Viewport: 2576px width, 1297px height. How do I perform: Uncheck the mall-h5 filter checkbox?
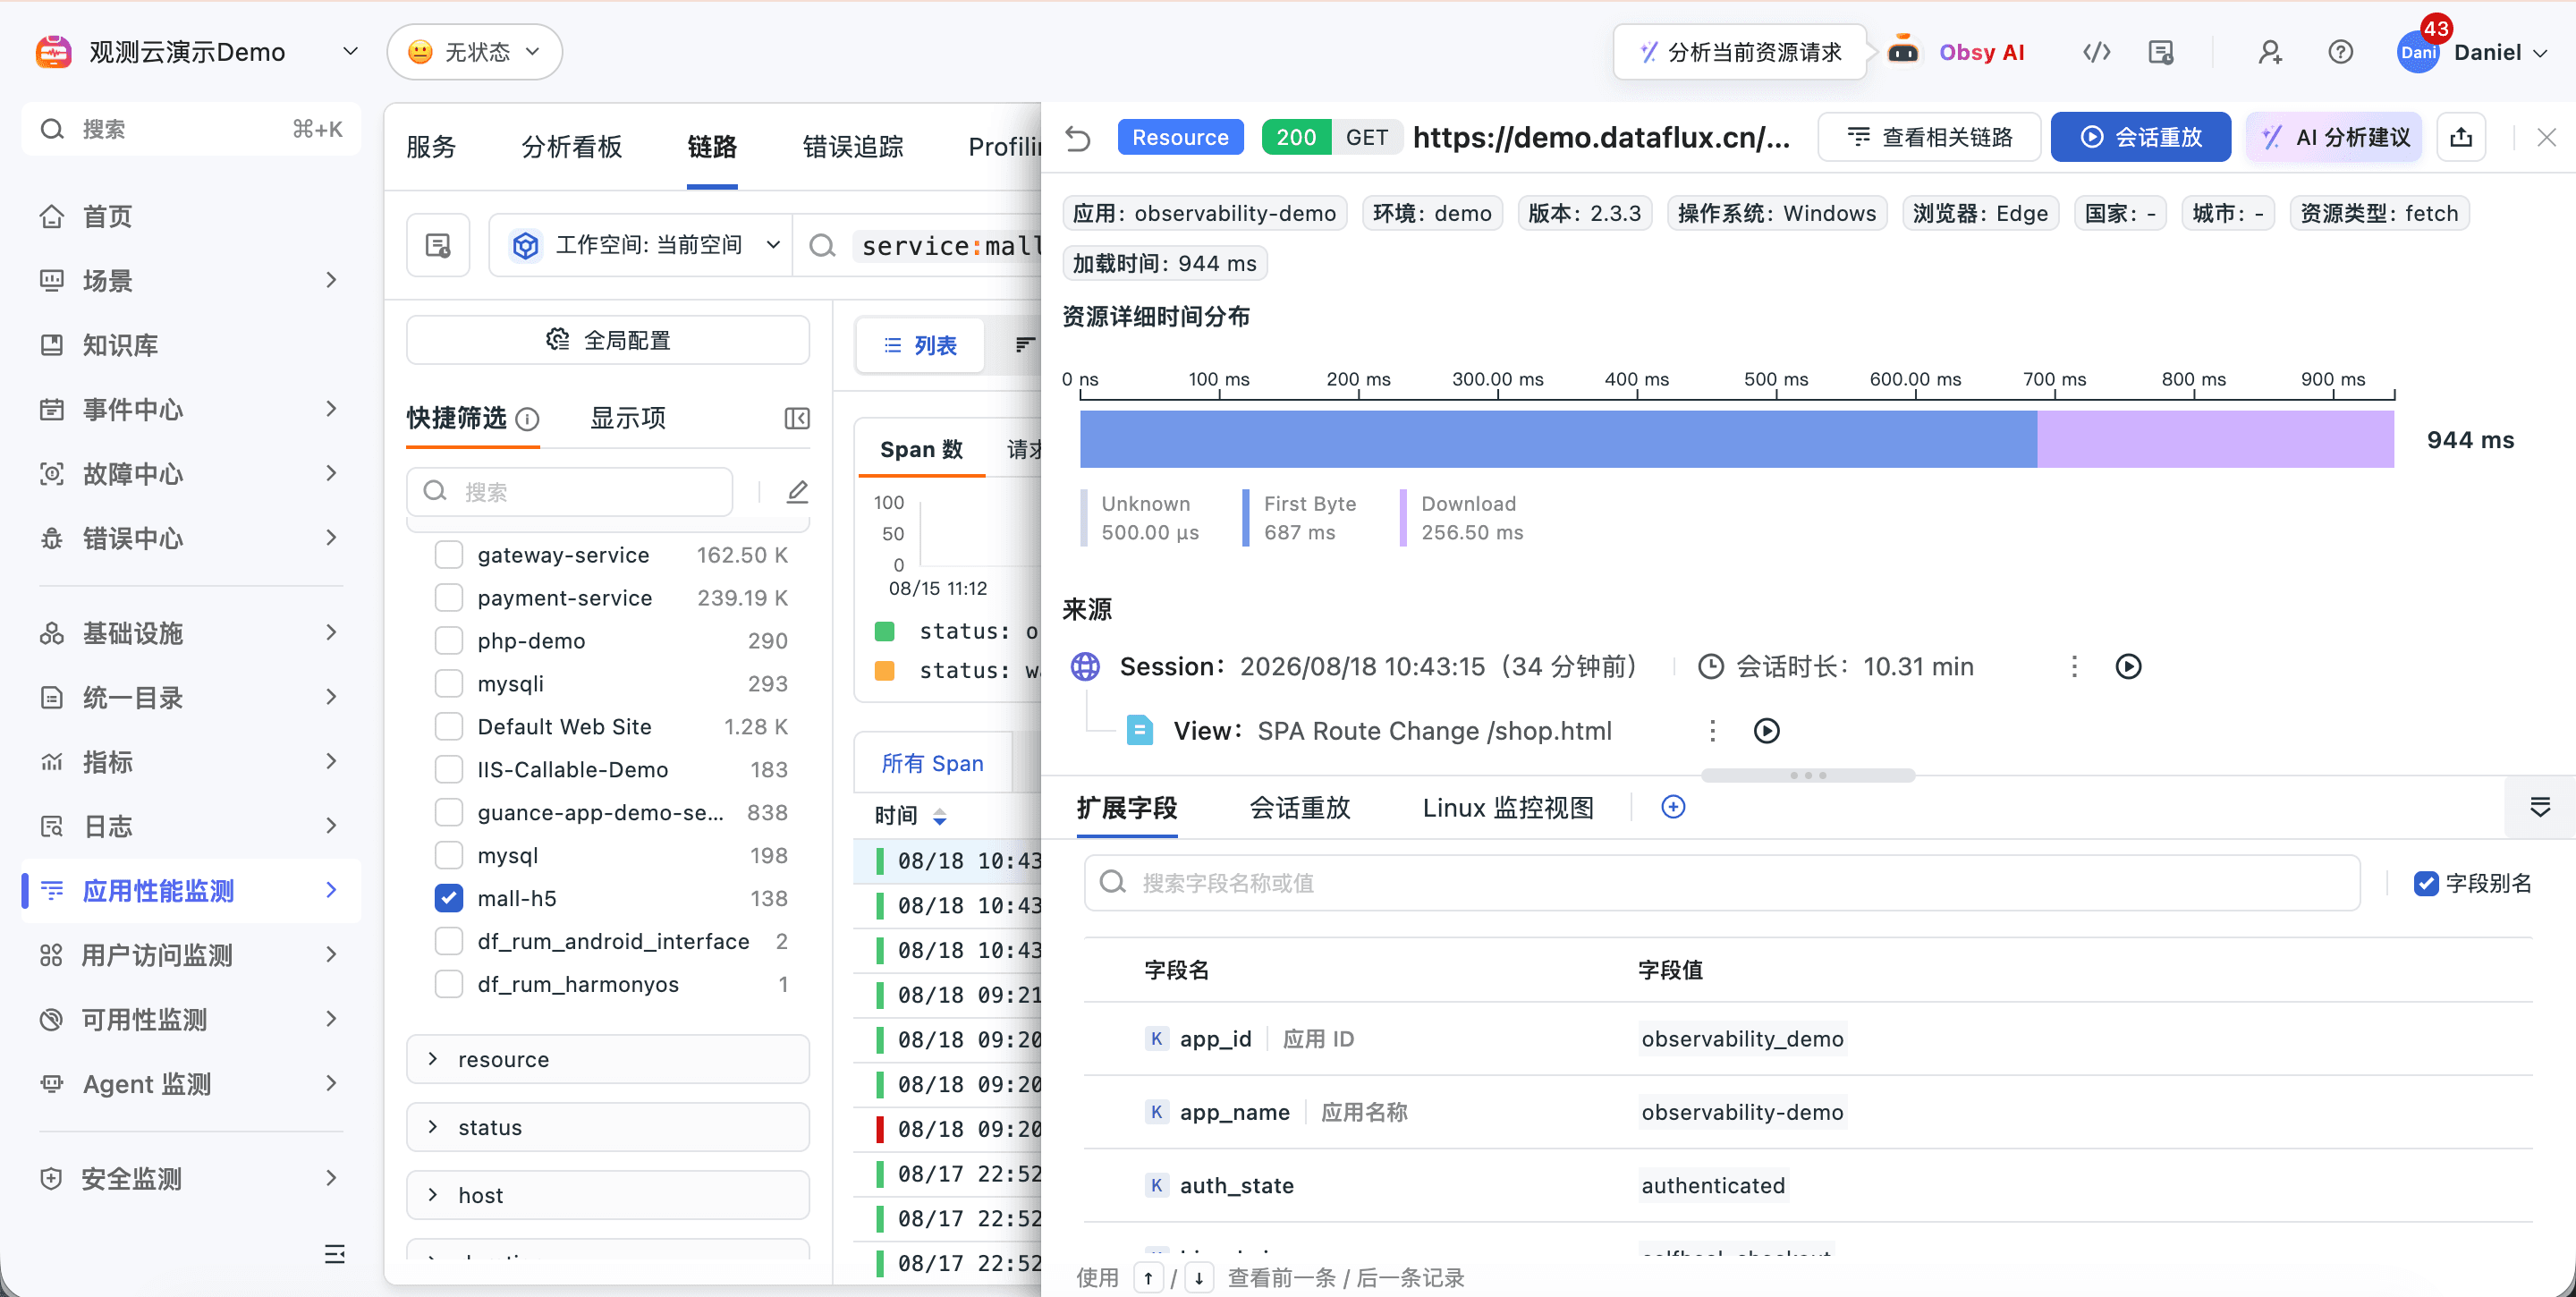point(449,898)
